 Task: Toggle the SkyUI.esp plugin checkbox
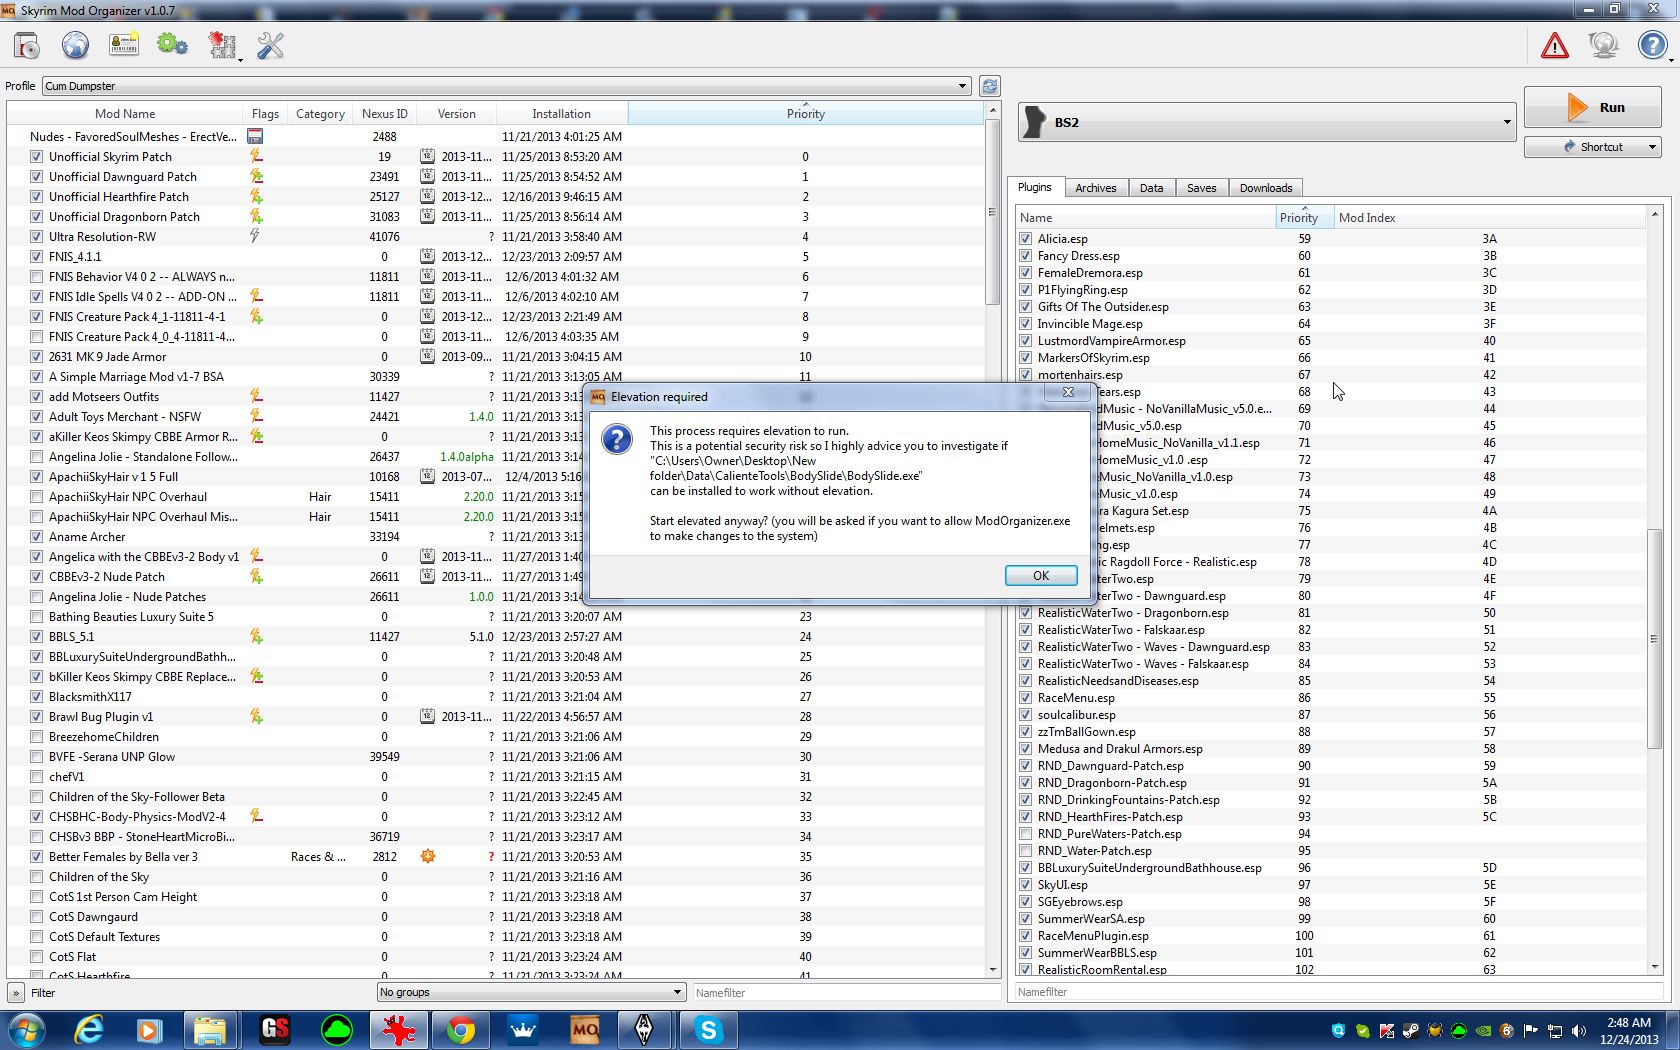(1025, 885)
